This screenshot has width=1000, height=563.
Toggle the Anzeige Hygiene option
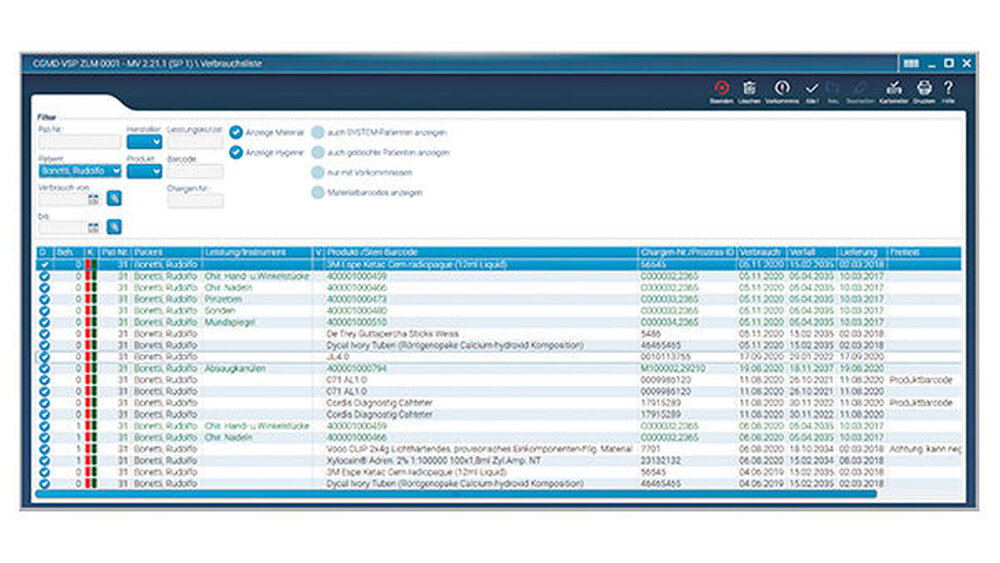click(236, 152)
